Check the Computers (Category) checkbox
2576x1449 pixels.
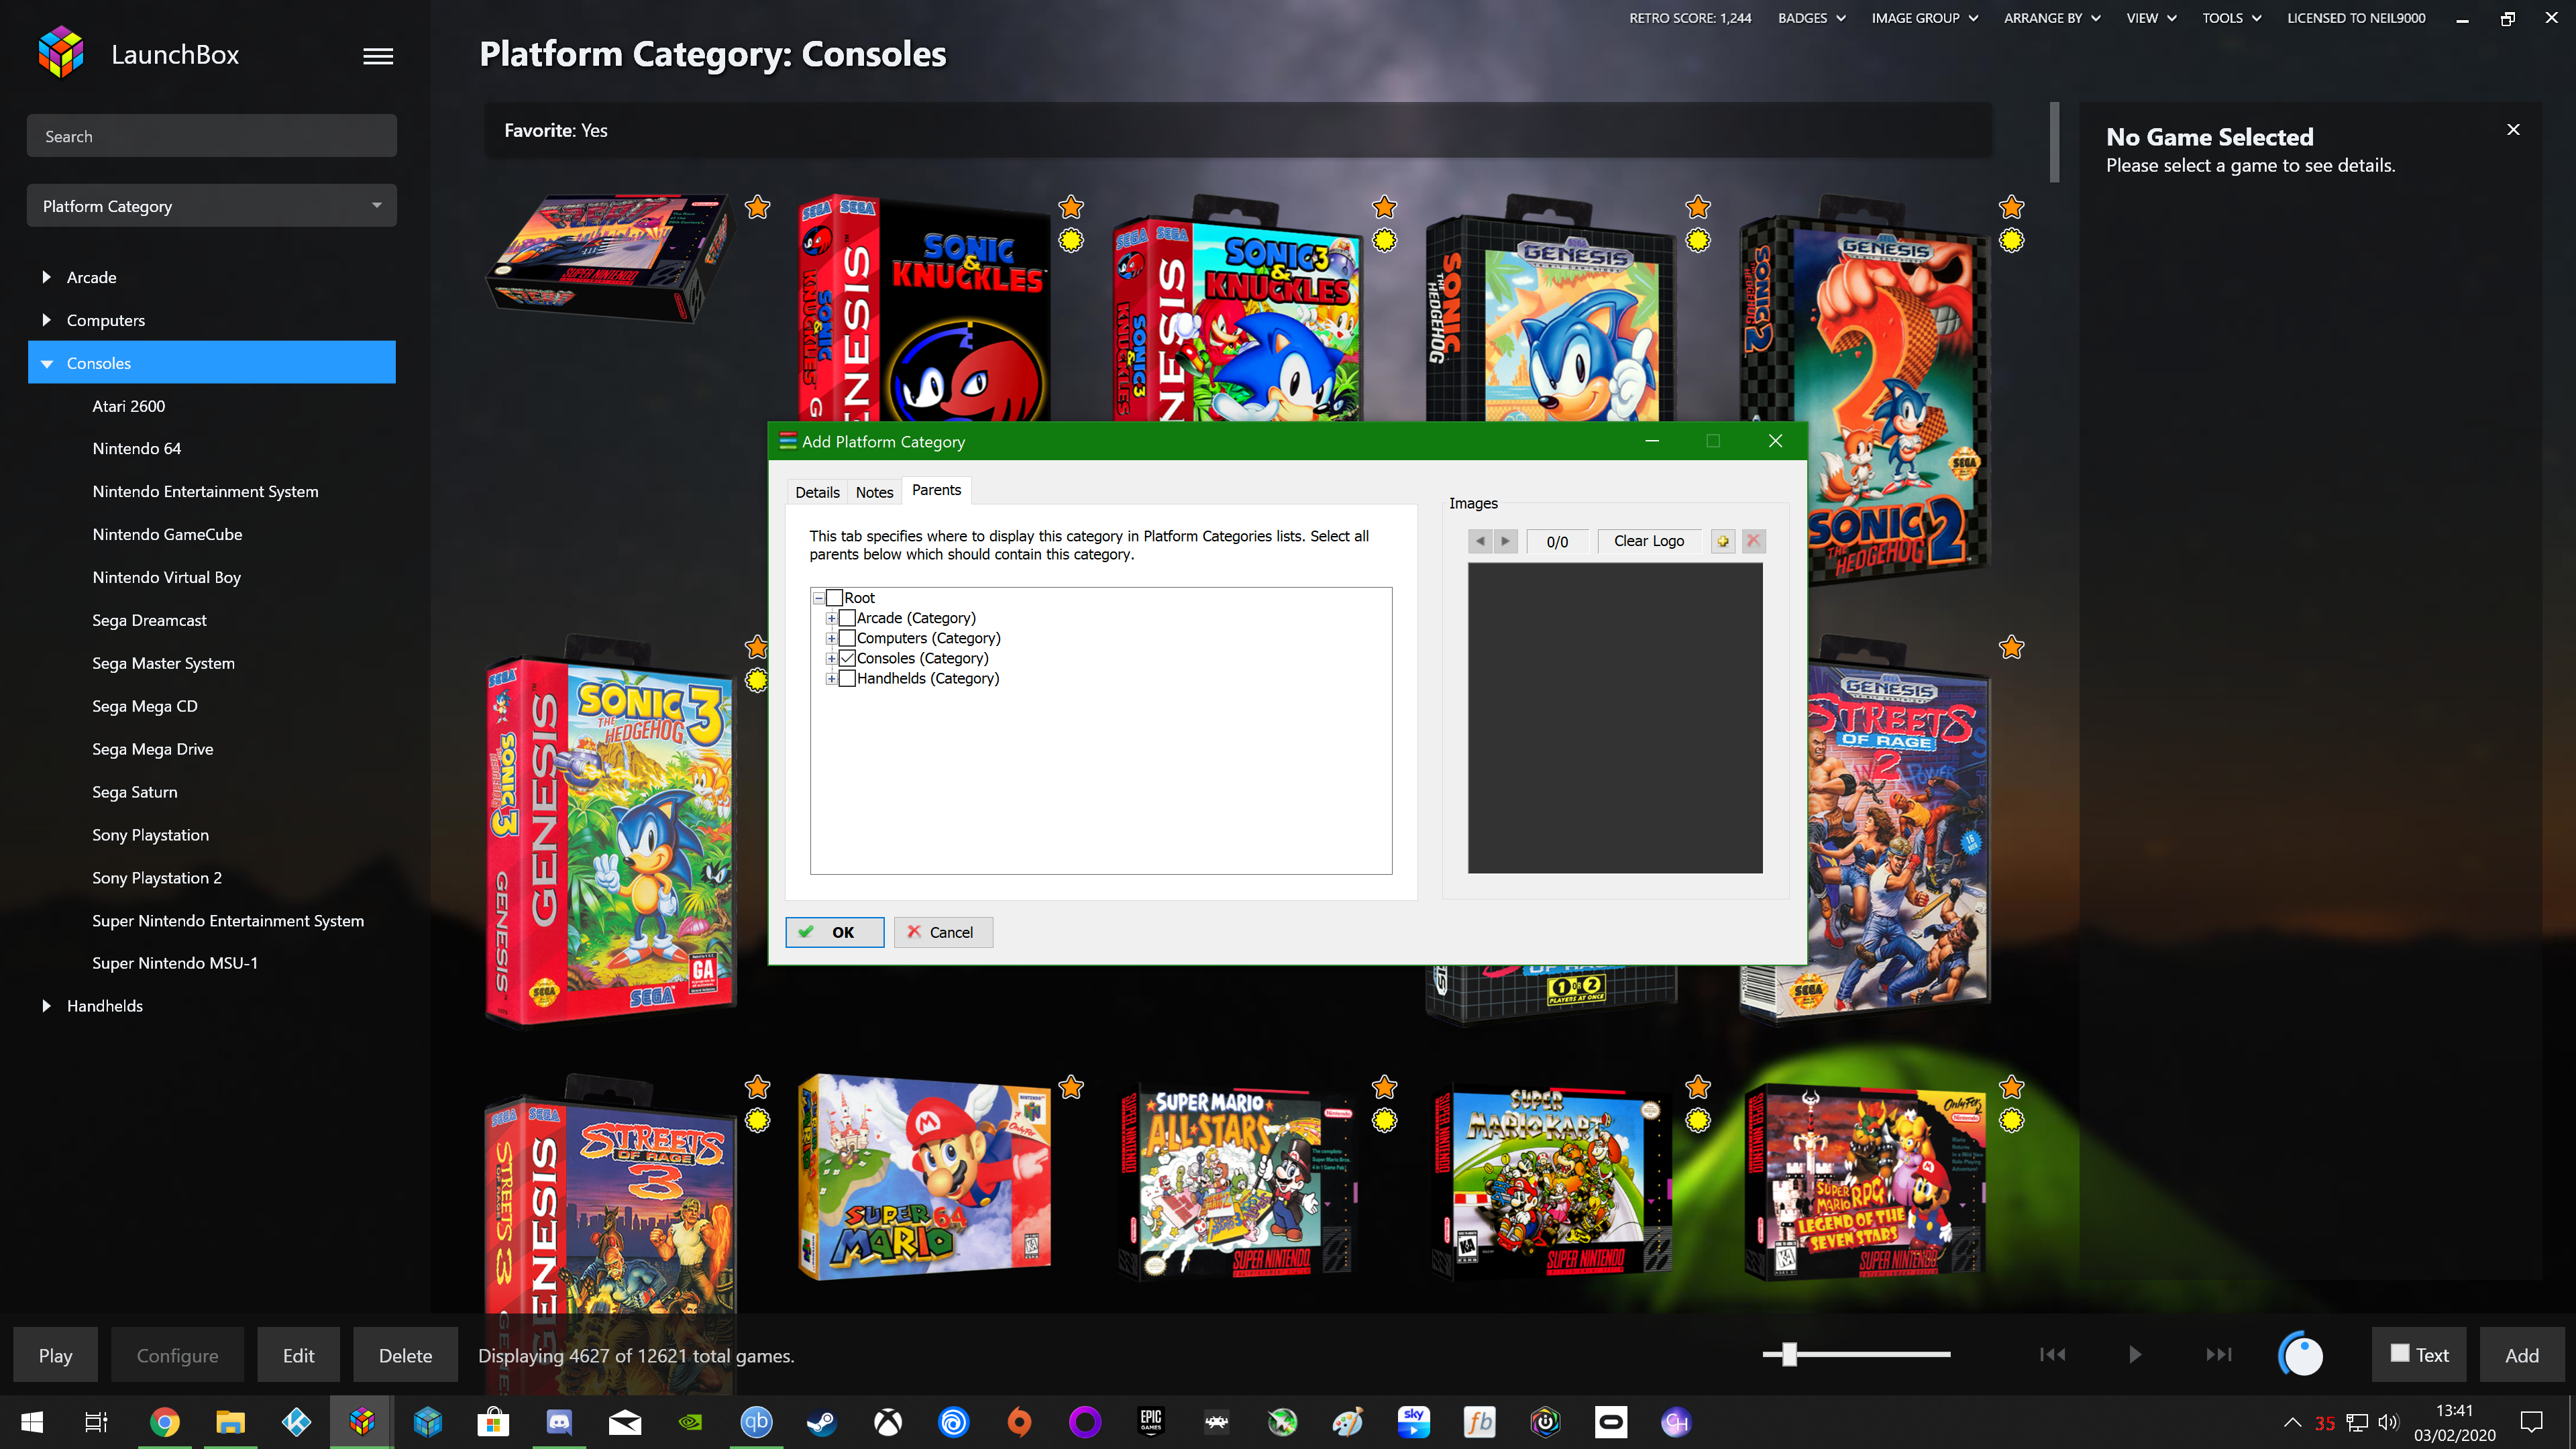point(847,638)
